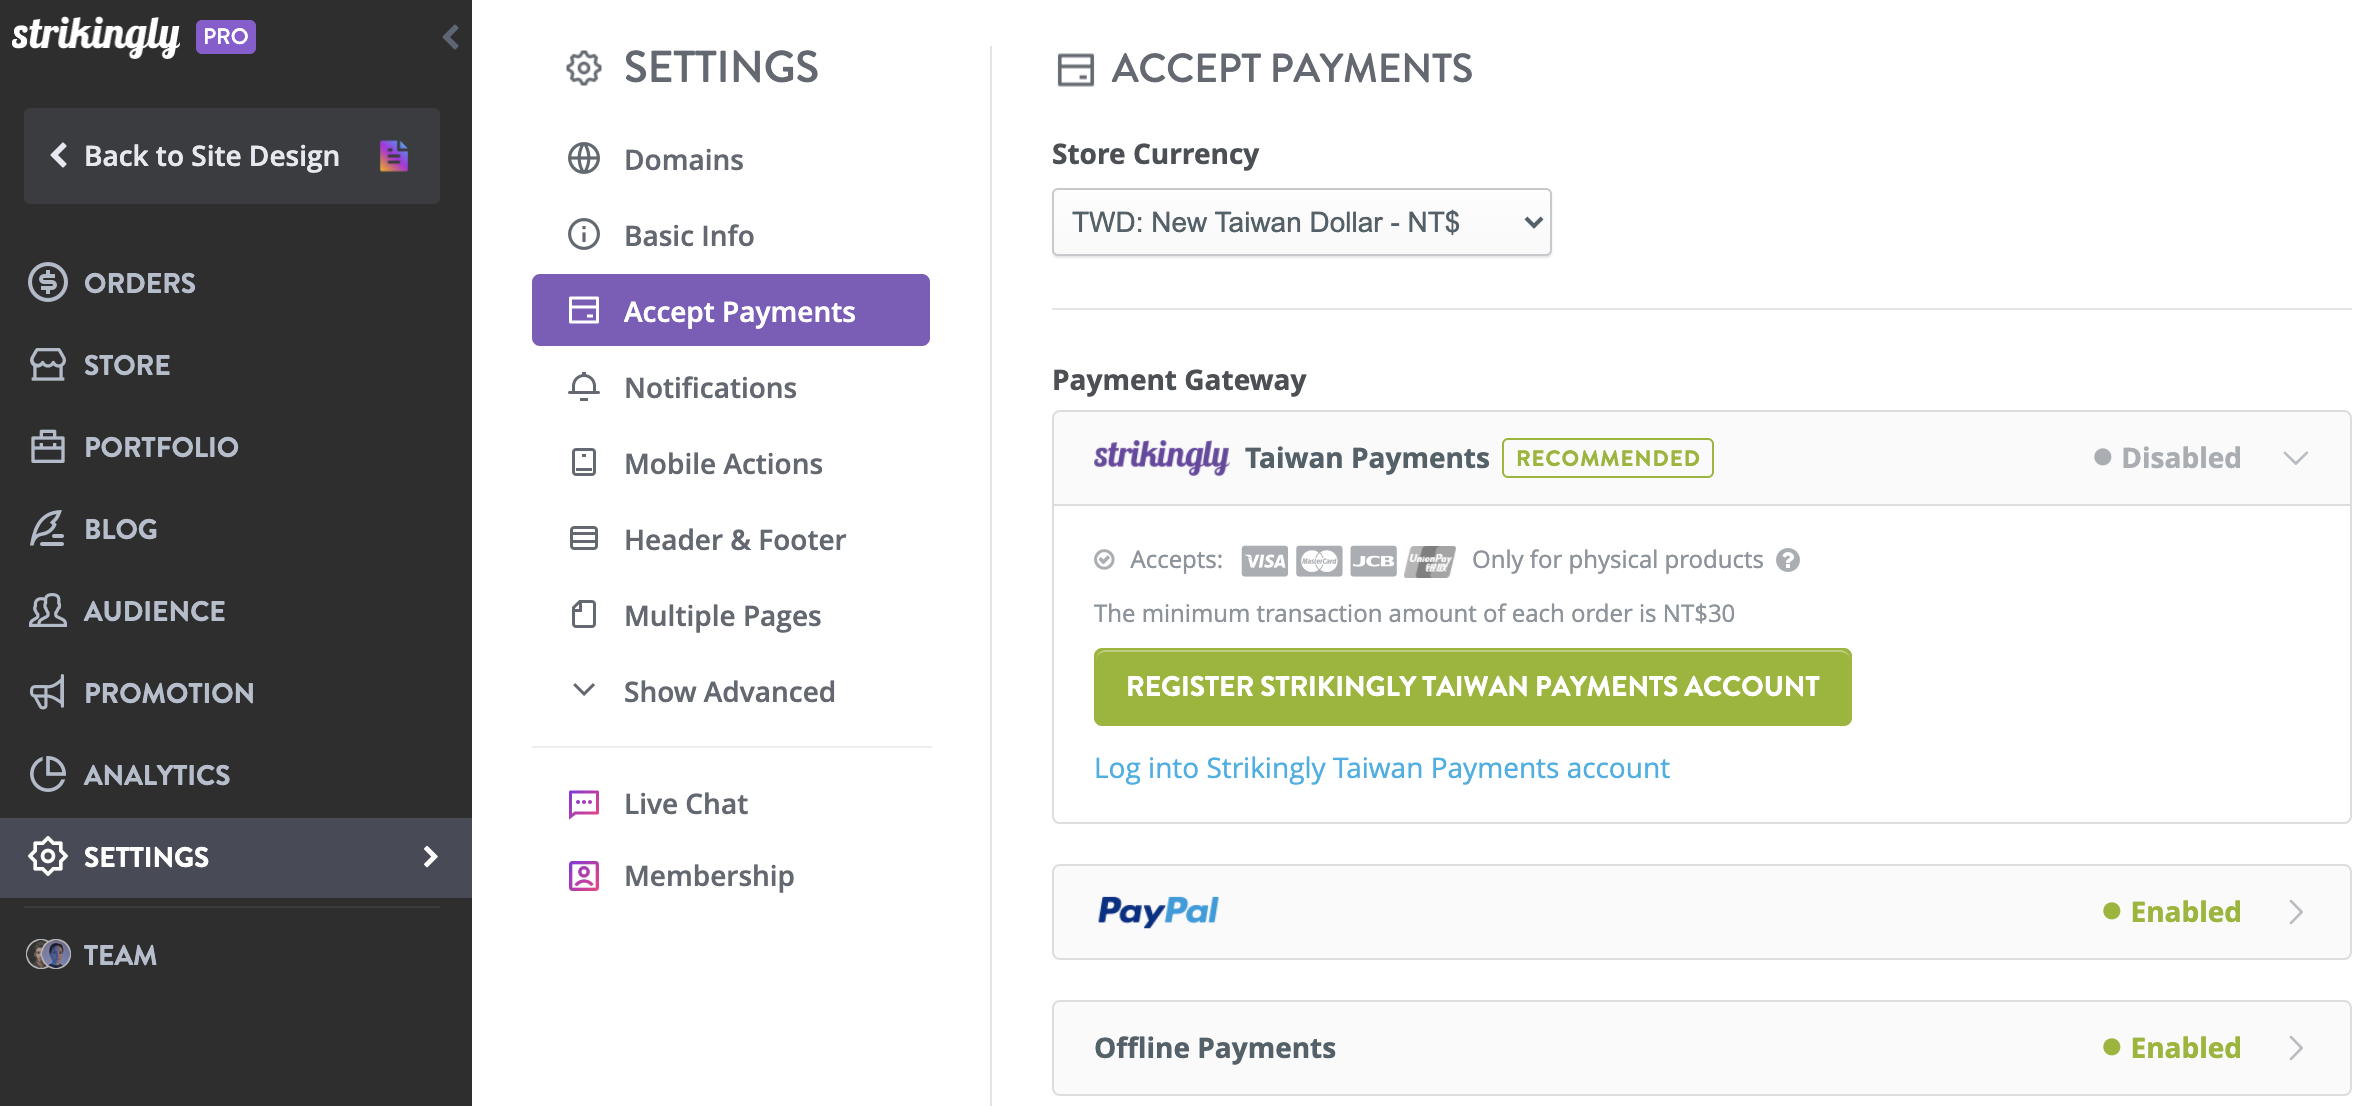Open the Analytics section
Image resolution: width=2378 pixels, height=1106 pixels.
pos(155,774)
